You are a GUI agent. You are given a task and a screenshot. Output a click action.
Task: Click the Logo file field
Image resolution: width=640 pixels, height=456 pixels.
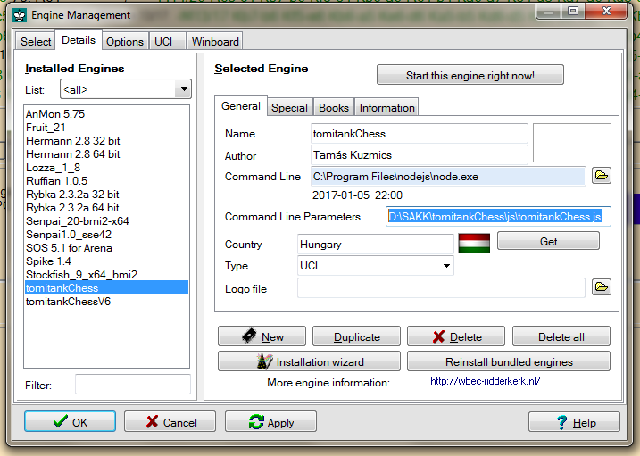pos(441,288)
